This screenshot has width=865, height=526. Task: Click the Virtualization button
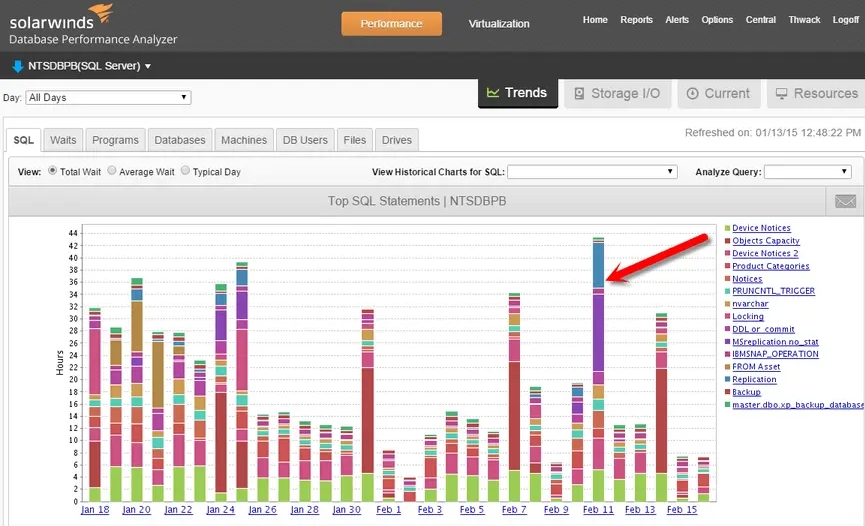coord(499,24)
